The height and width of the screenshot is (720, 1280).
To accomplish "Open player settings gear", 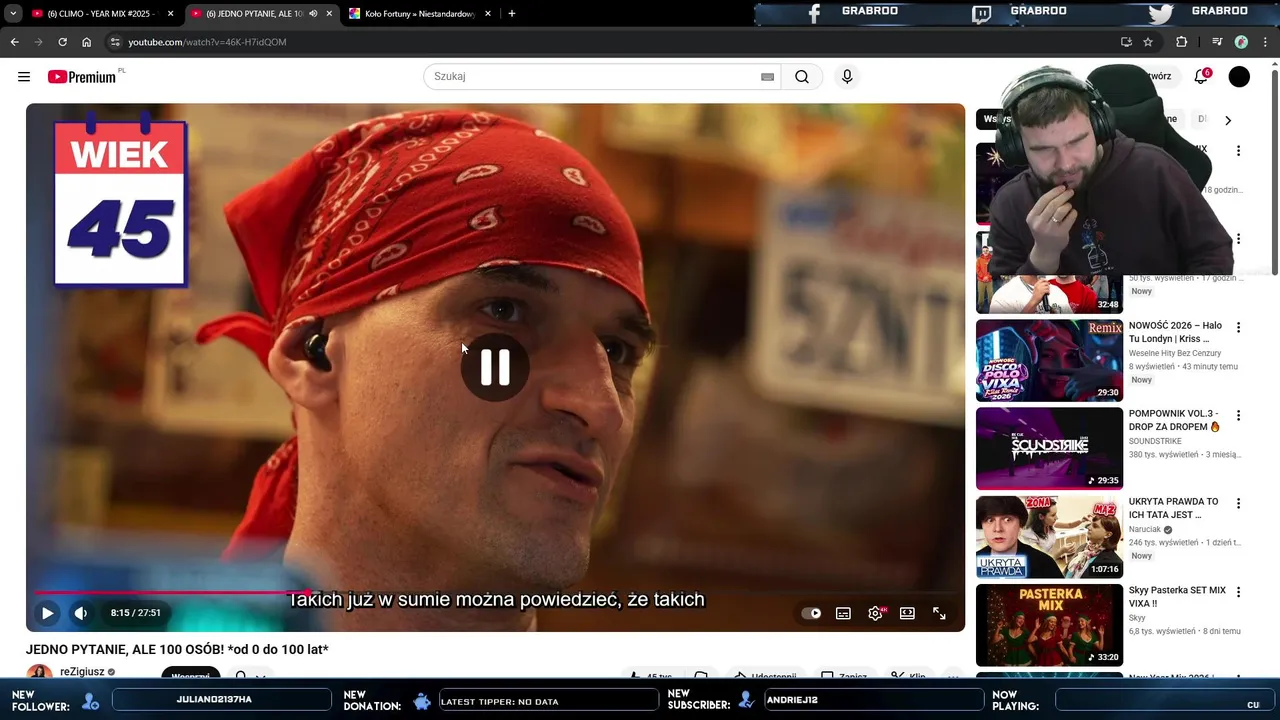I will 875,613.
